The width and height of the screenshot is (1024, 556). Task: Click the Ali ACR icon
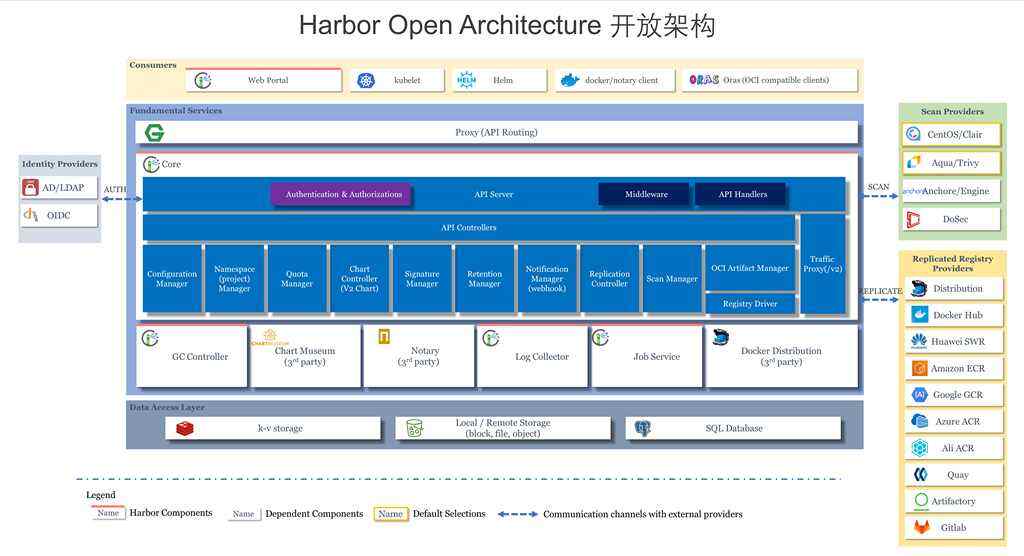pyautogui.click(x=920, y=448)
